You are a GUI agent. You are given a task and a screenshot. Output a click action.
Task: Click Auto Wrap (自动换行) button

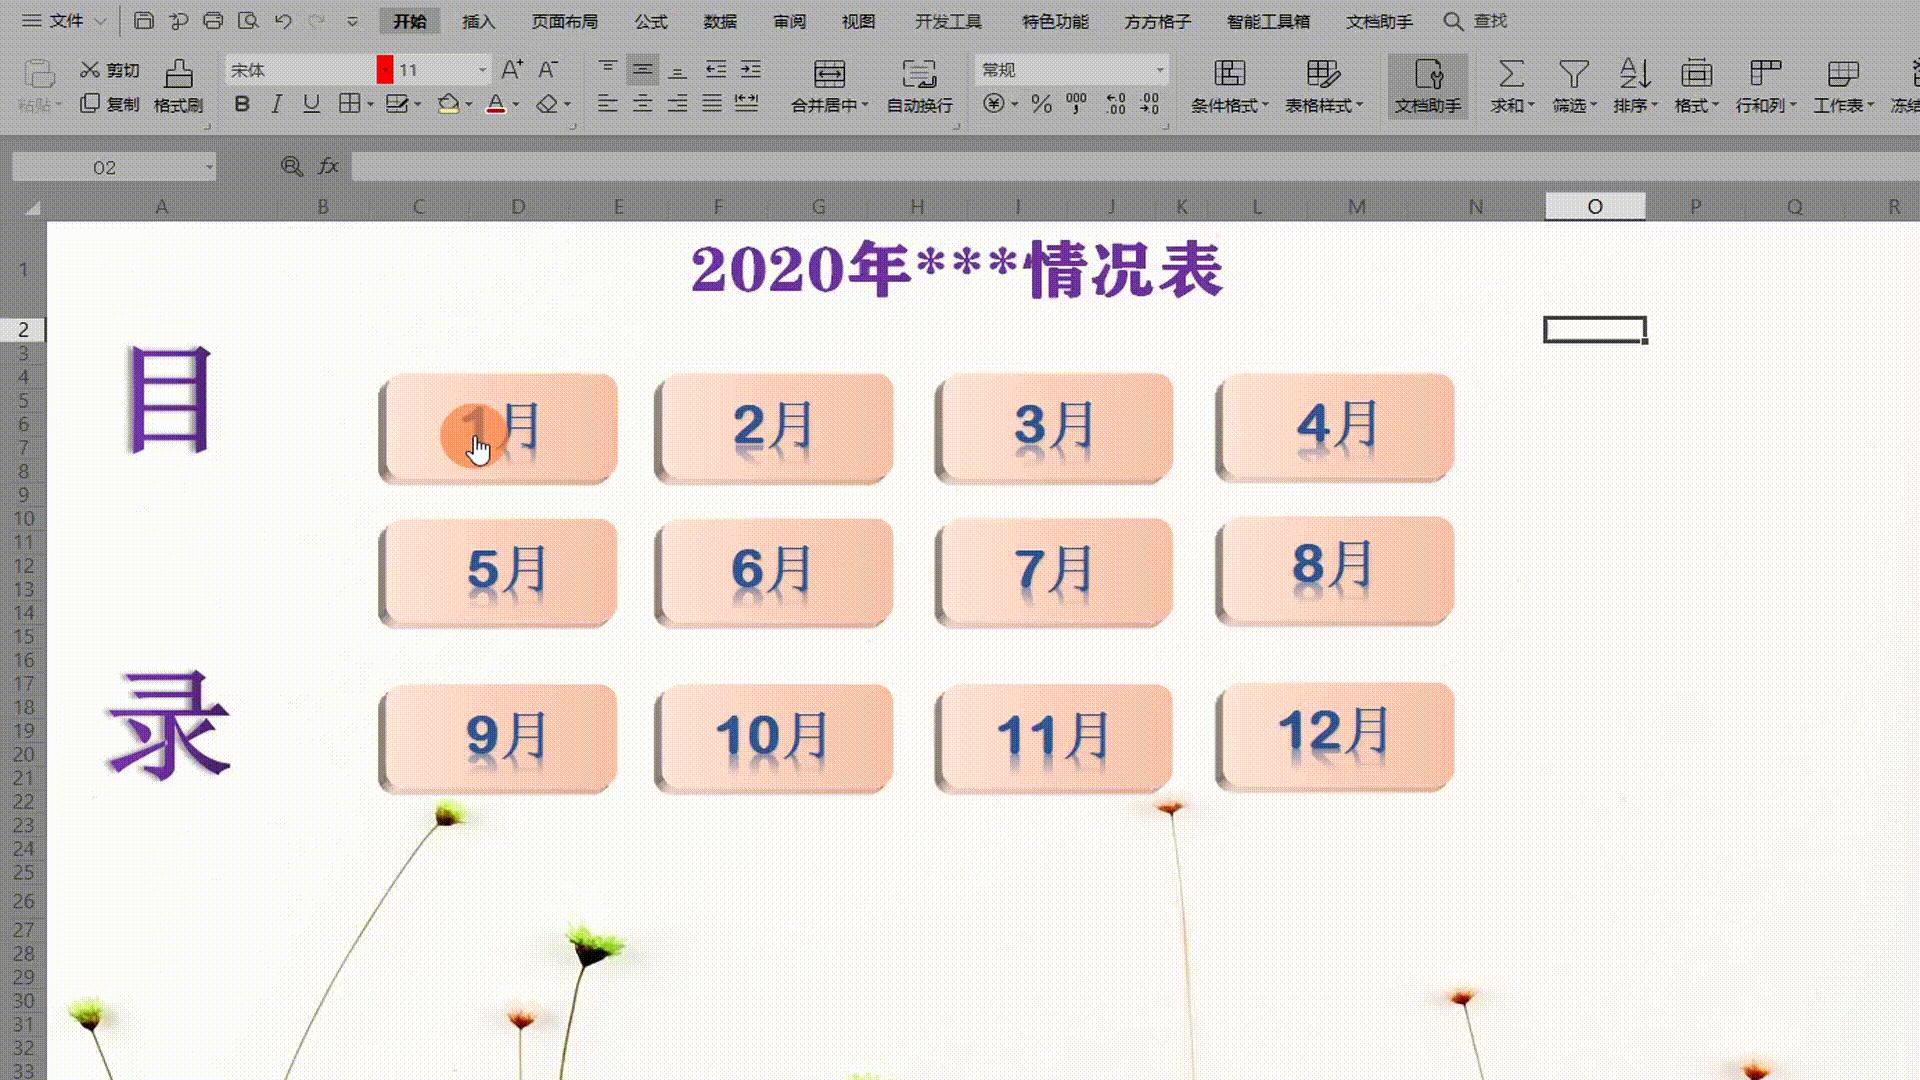(919, 85)
